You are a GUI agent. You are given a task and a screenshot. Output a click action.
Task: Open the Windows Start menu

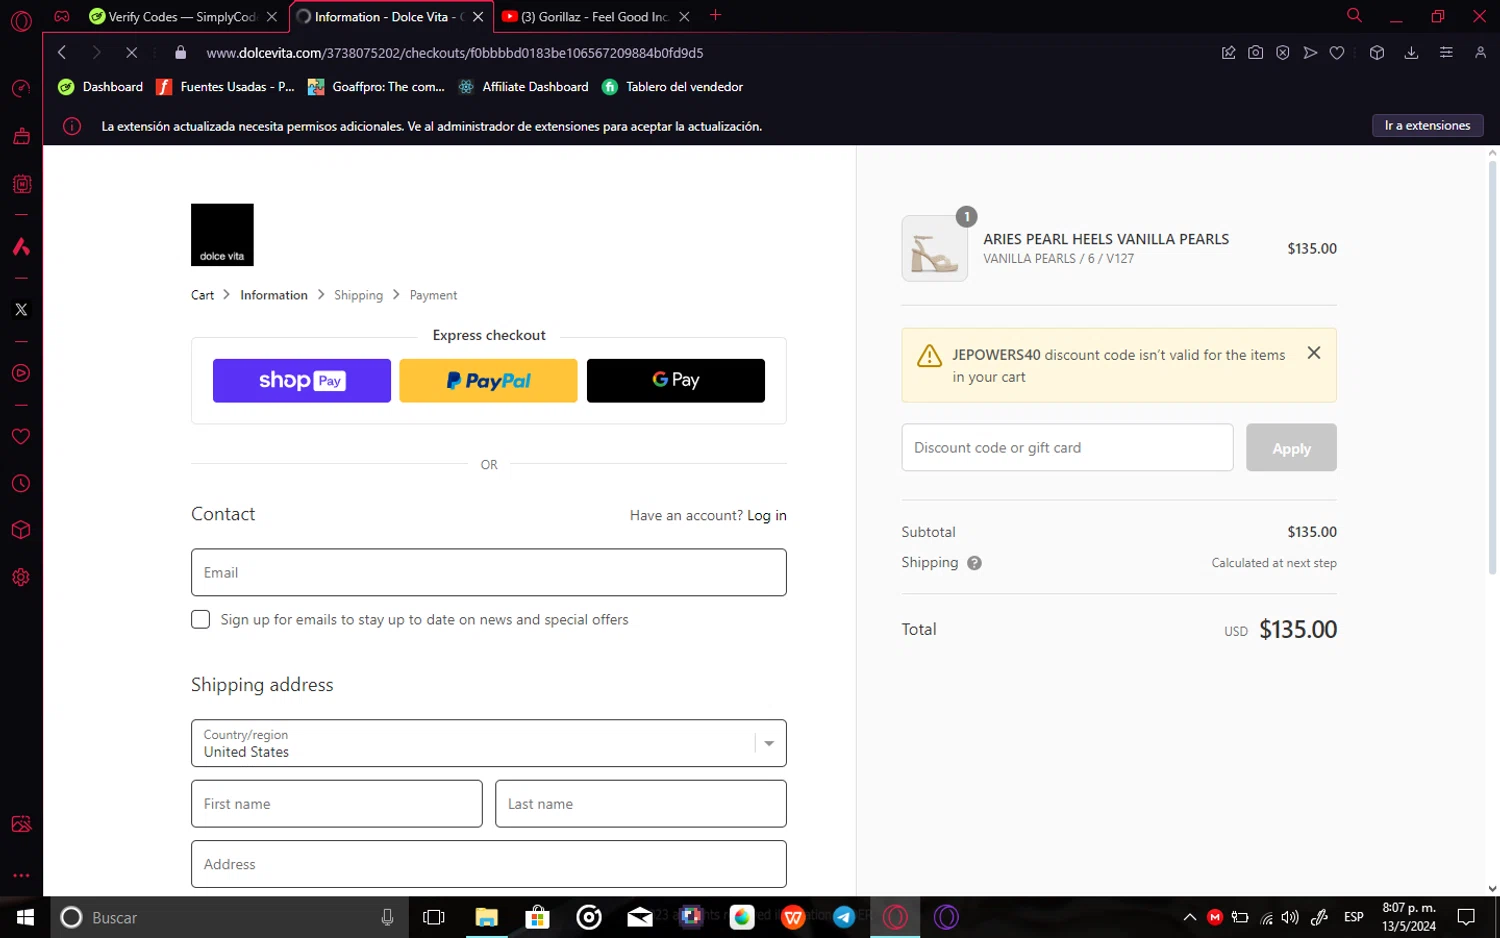click(25, 917)
